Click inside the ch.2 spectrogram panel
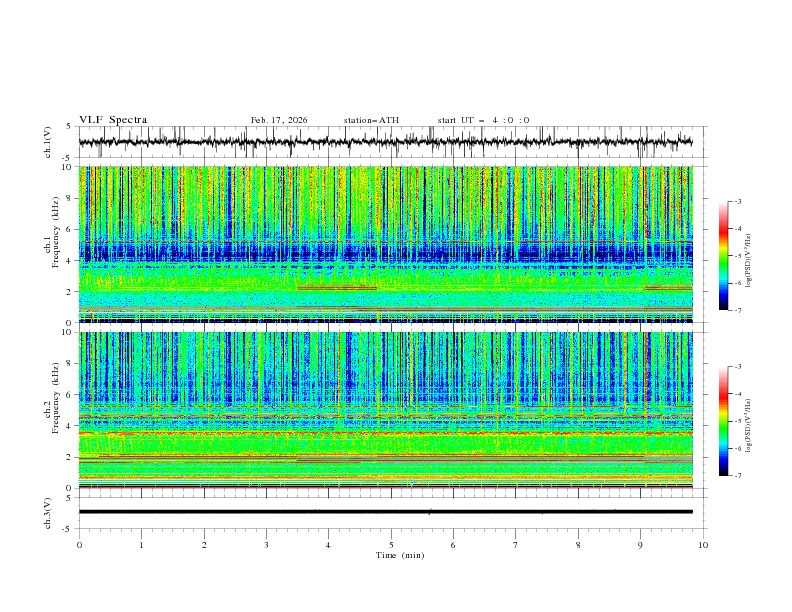 pyautogui.click(x=385, y=410)
